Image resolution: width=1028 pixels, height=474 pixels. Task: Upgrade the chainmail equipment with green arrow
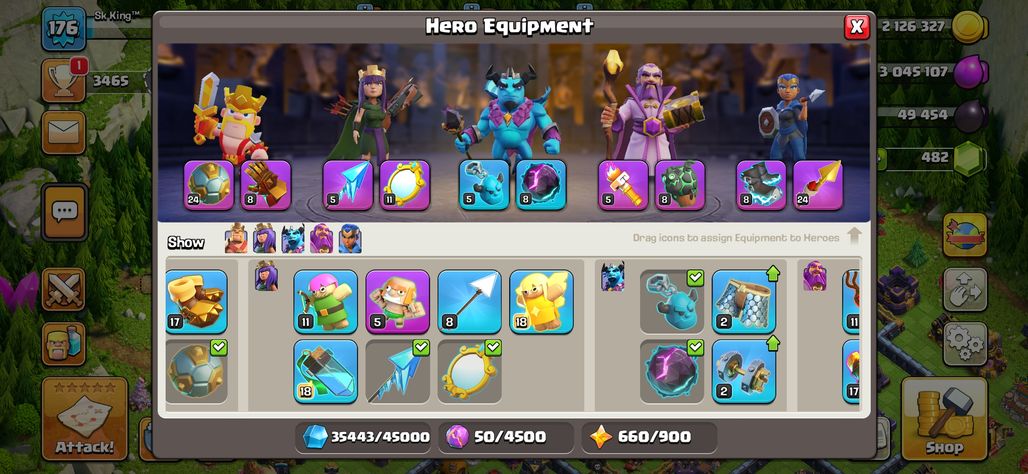pos(744,302)
